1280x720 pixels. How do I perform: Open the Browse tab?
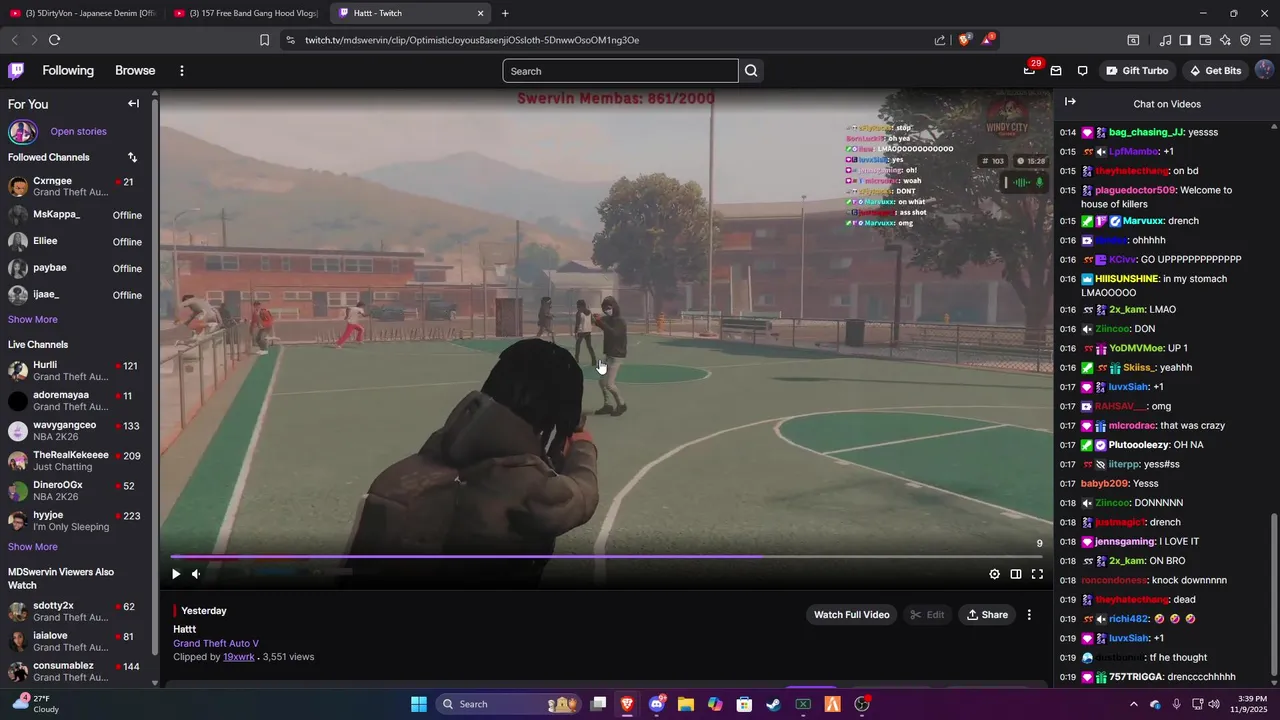tap(135, 71)
